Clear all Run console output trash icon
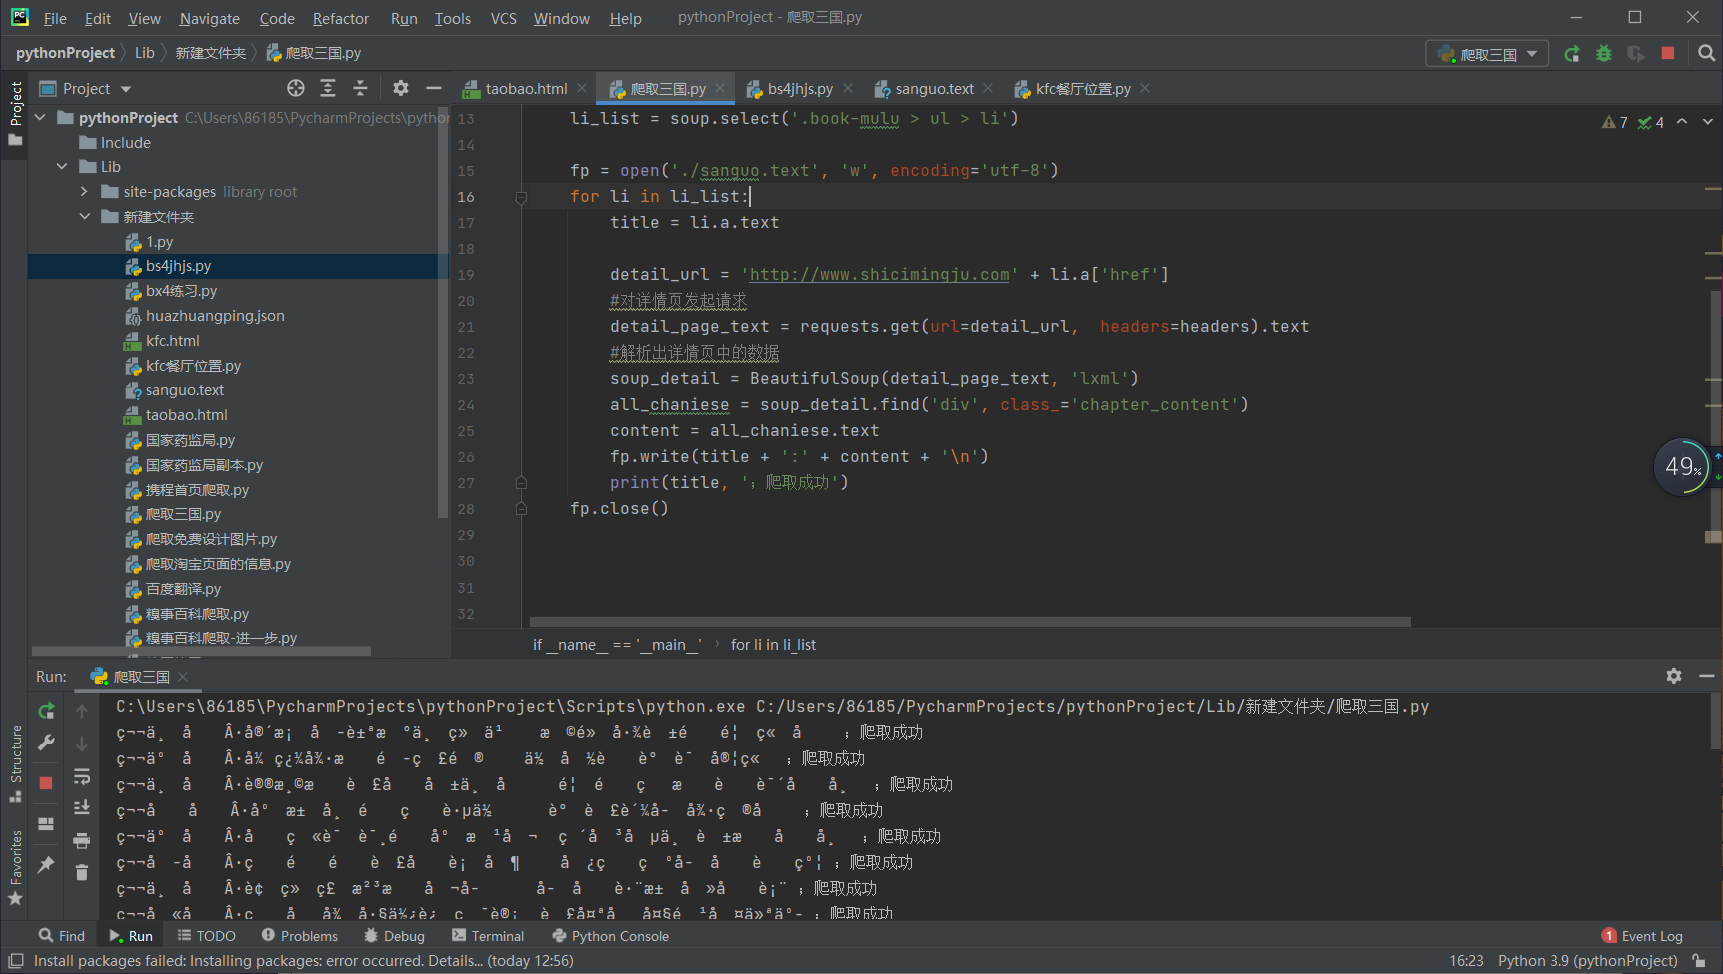This screenshot has height=974, width=1723. 82,872
